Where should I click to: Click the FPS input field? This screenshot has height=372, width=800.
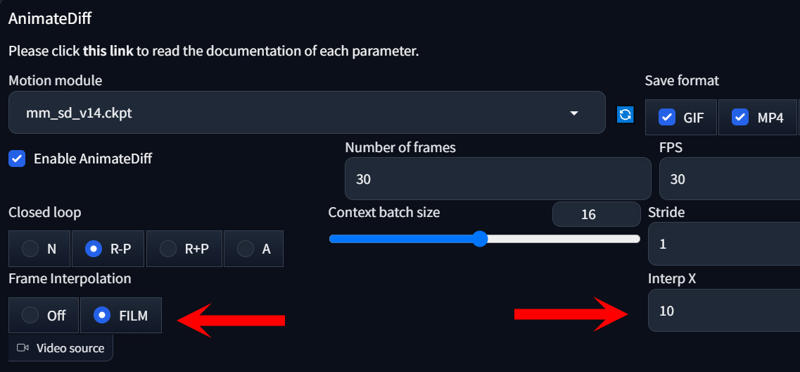[x=730, y=179]
